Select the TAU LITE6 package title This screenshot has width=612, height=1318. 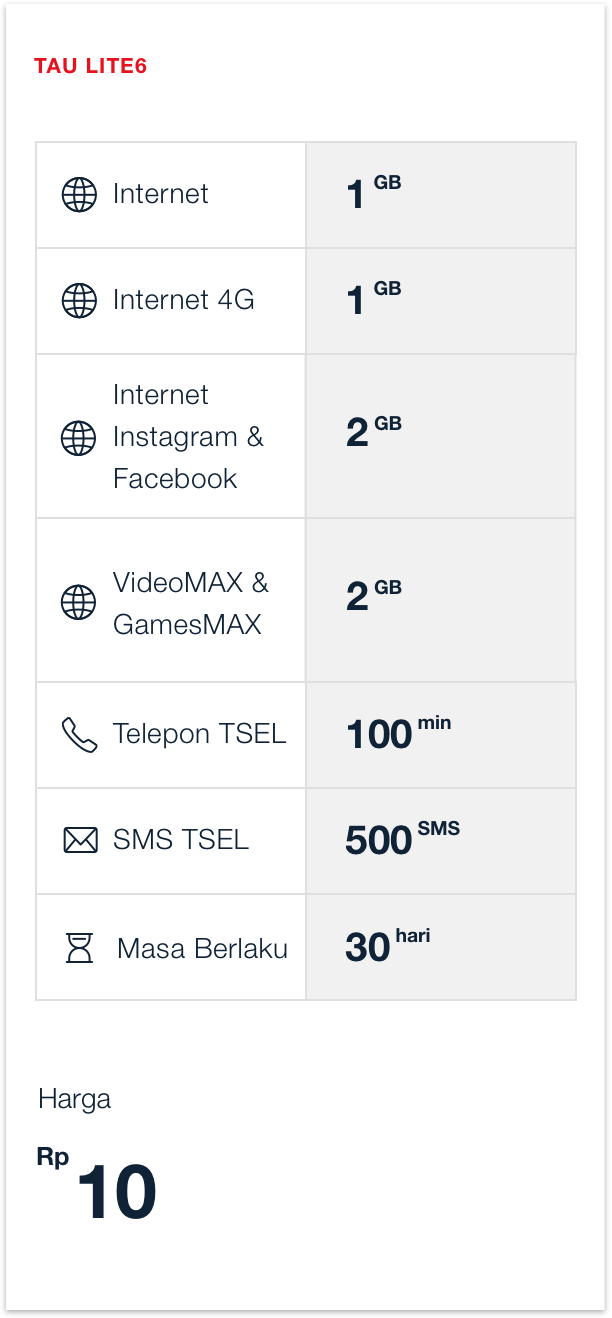(91, 67)
